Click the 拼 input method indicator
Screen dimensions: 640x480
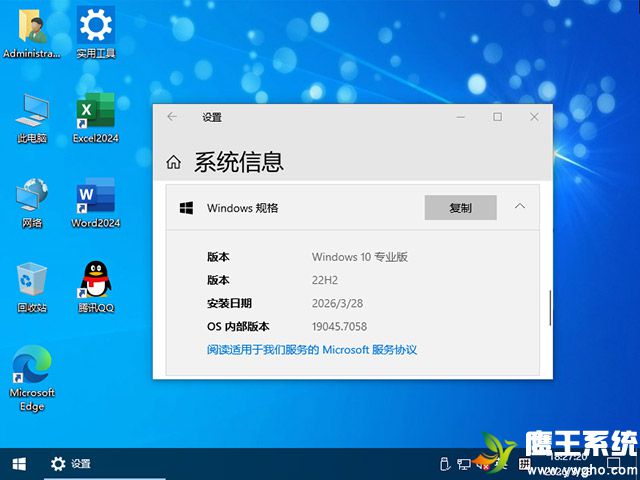point(524,464)
